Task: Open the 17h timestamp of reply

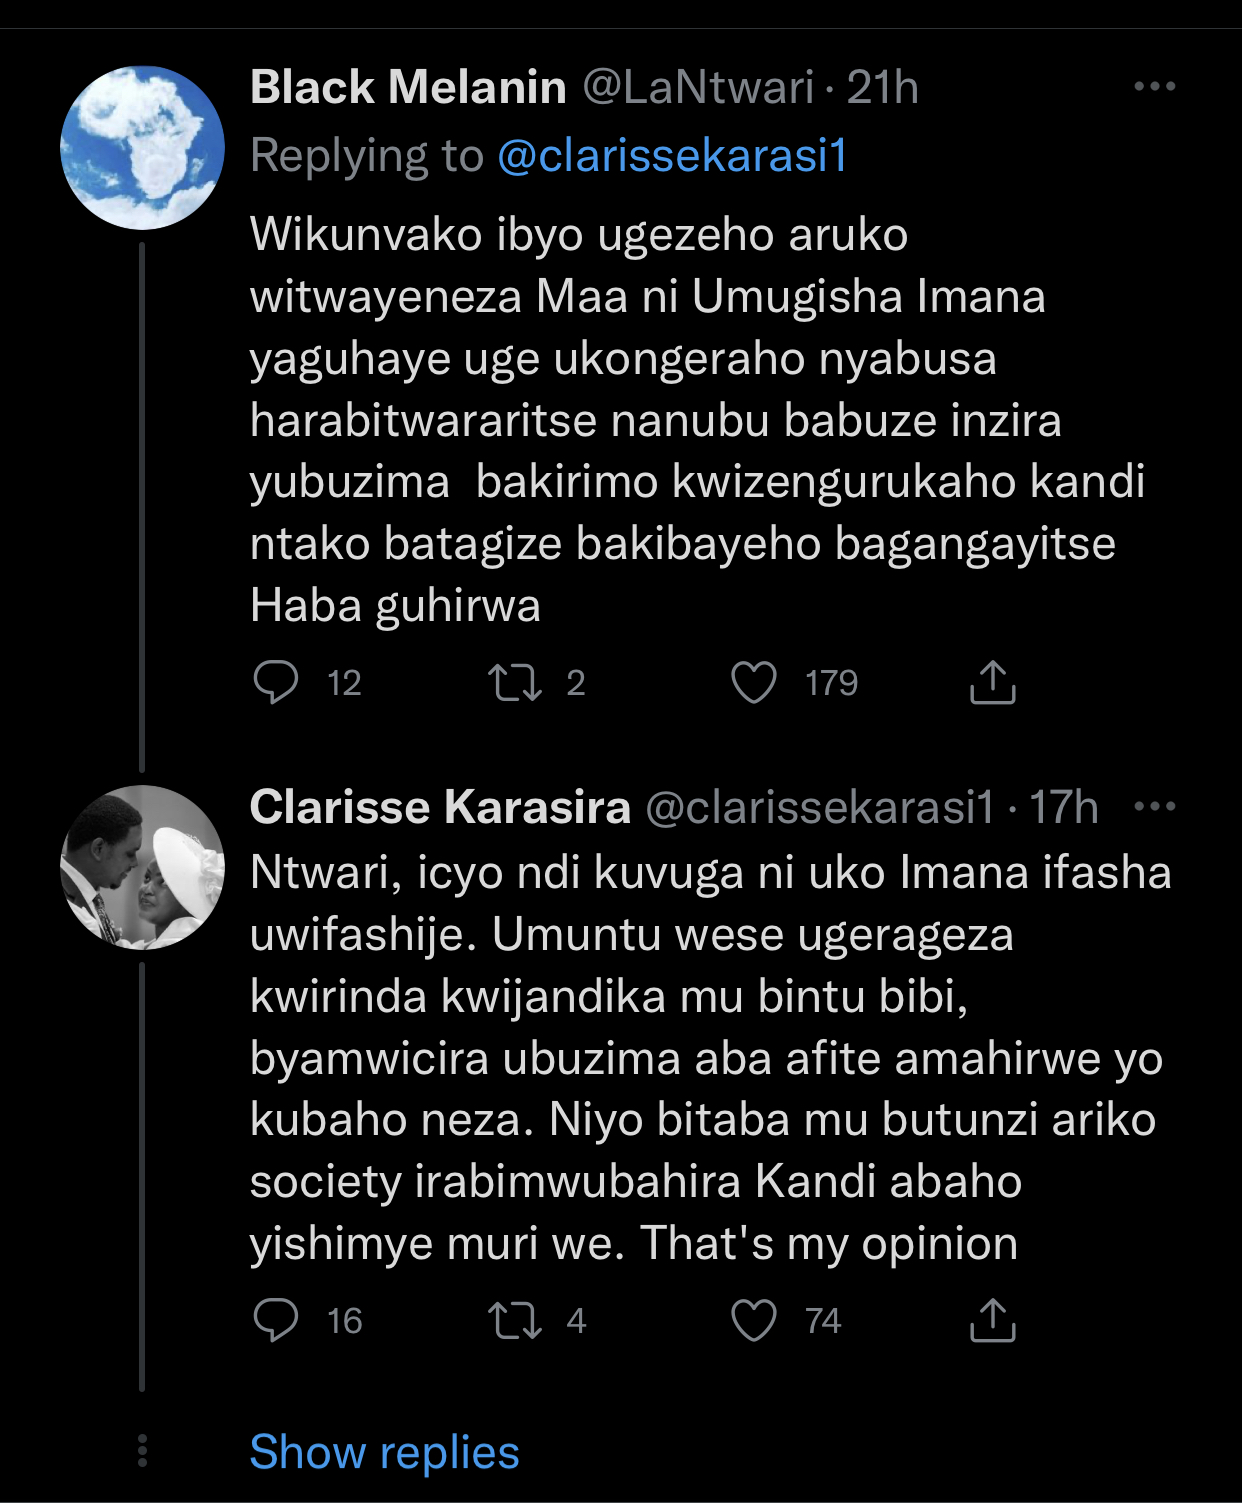Action: point(1063,807)
